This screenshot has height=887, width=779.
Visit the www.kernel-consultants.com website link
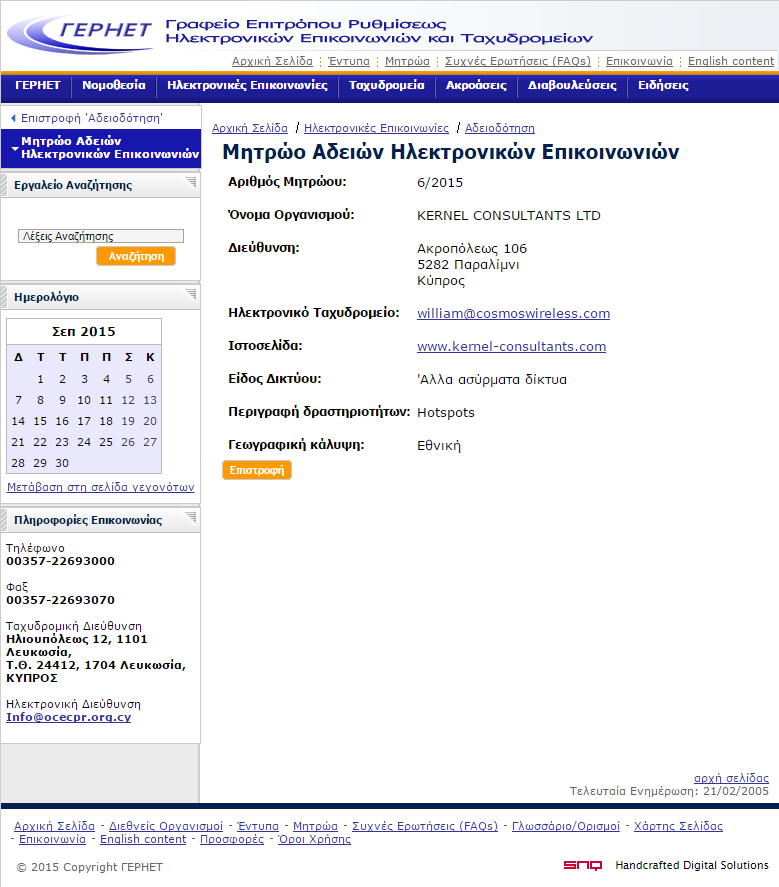(511, 347)
